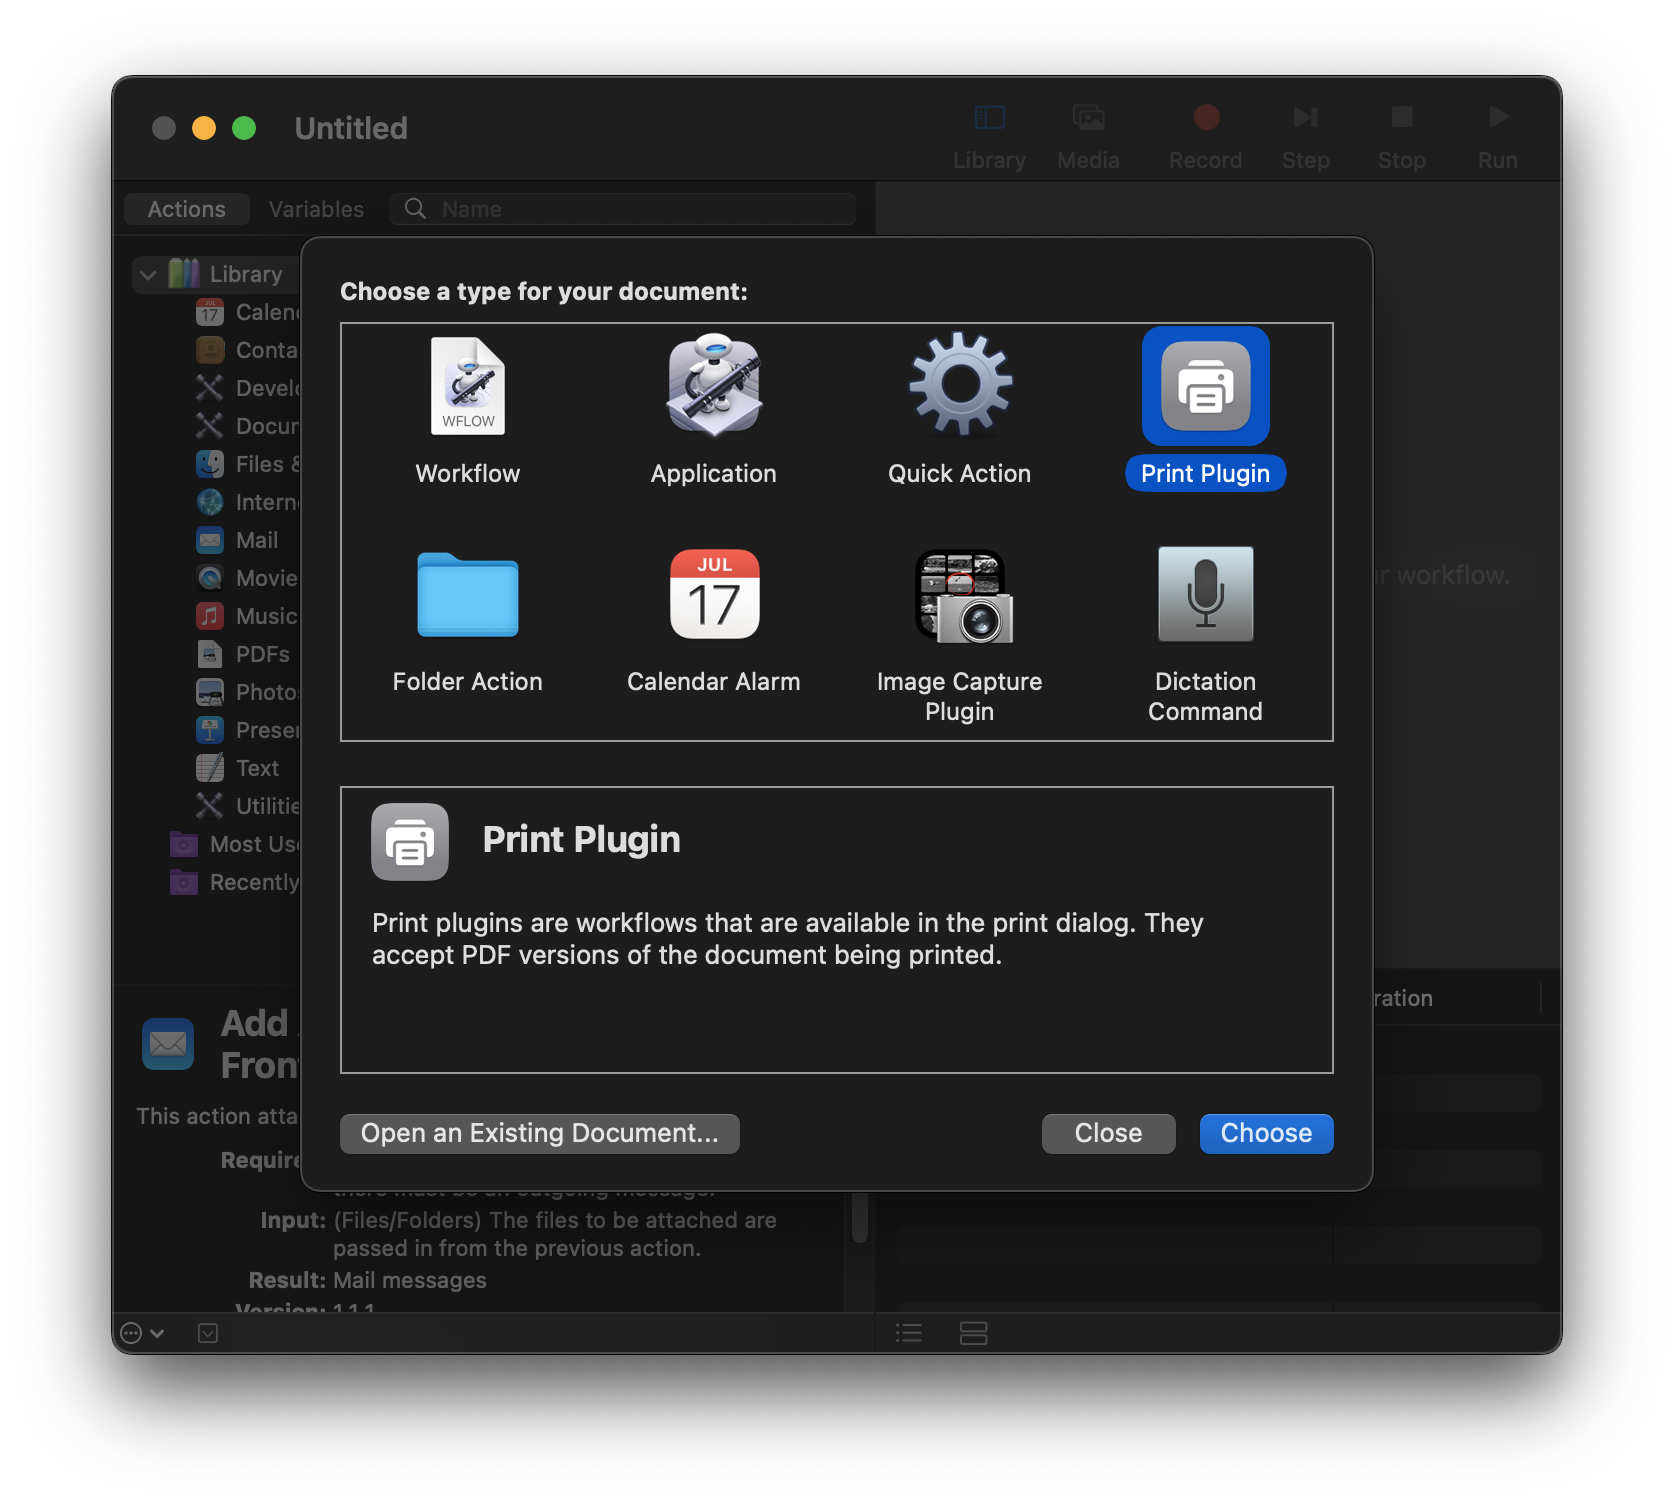Select the Recently Added smart folder
Image resolution: width=1674 pixels, height=1502 pixels.
236,882
